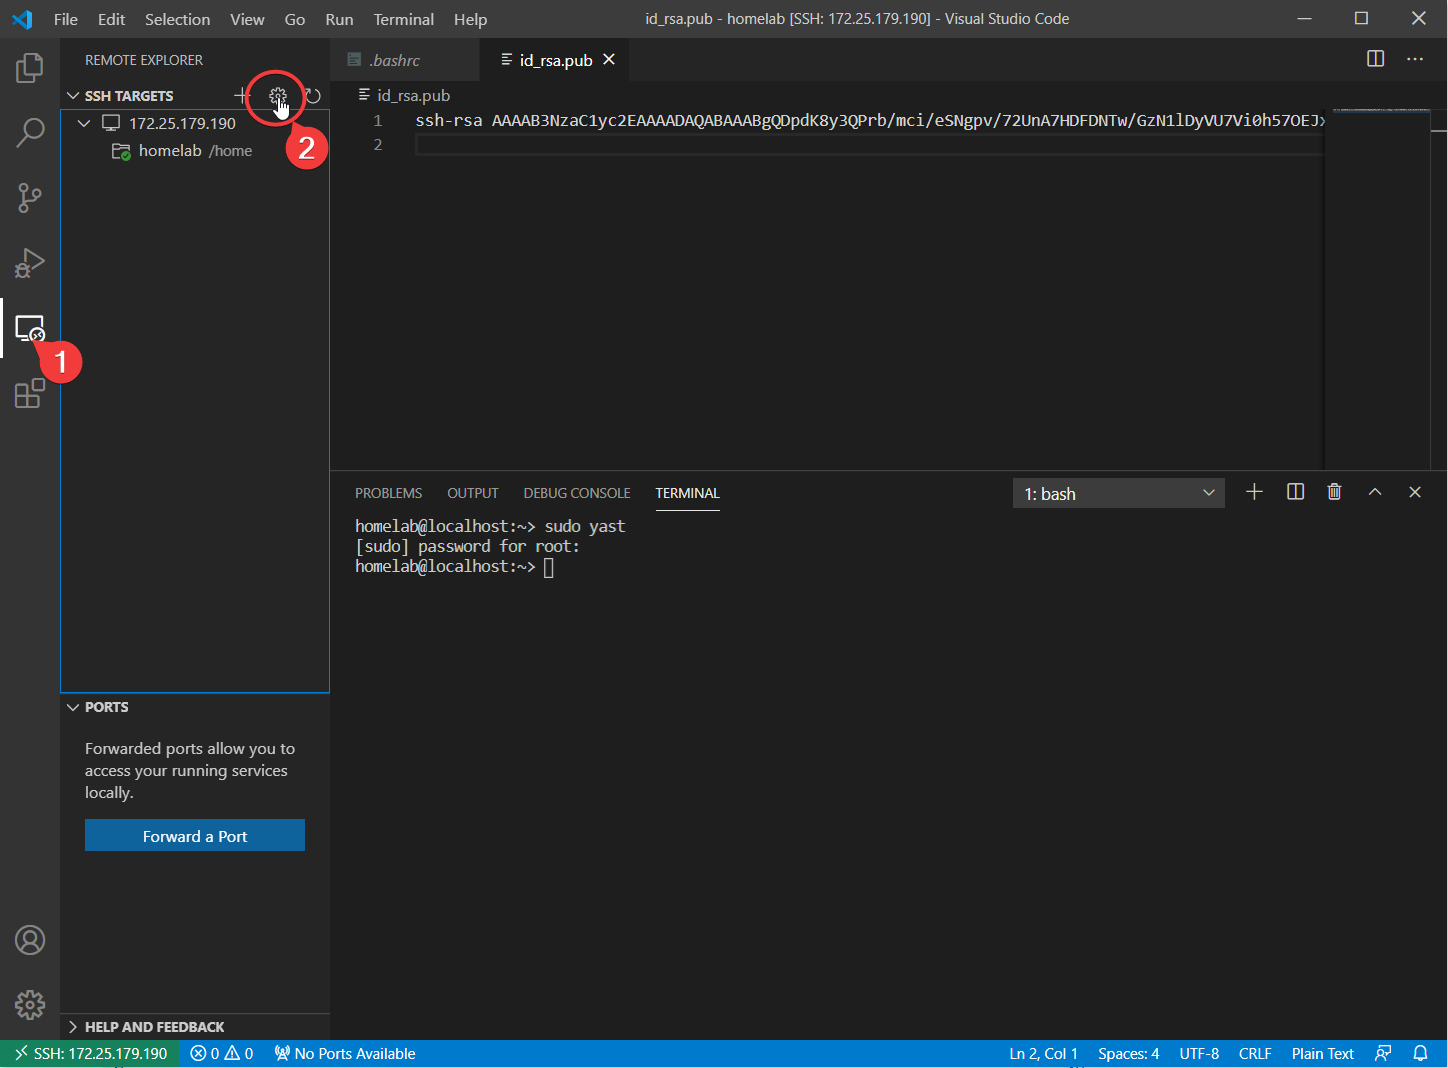Open the Source Control icon

pyautogui.click(x=30, y=197)
